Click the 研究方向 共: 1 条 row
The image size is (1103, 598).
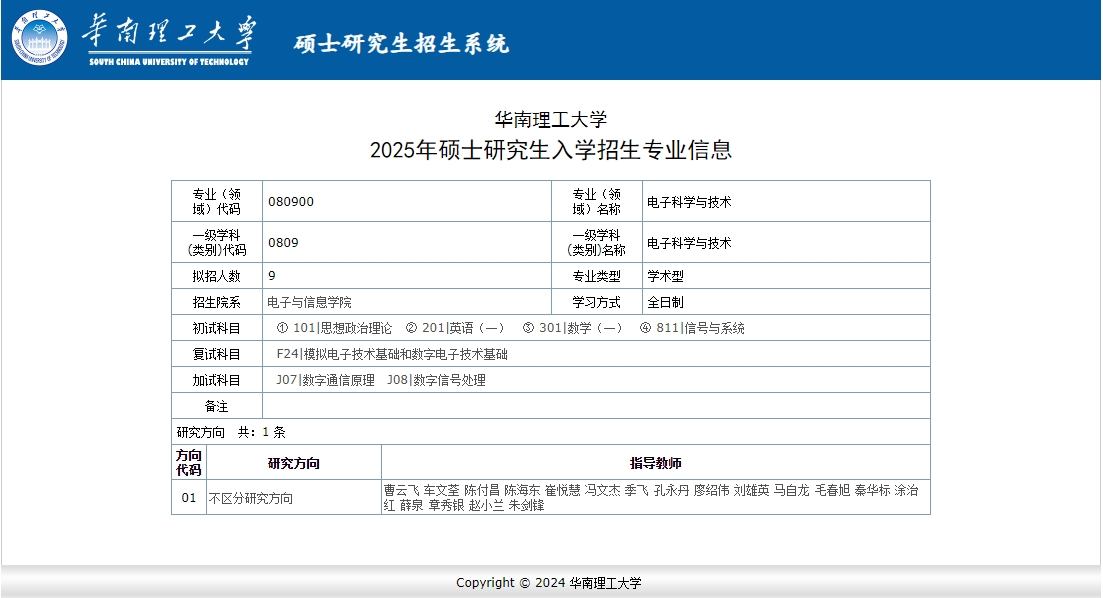[x=551, y=432]
